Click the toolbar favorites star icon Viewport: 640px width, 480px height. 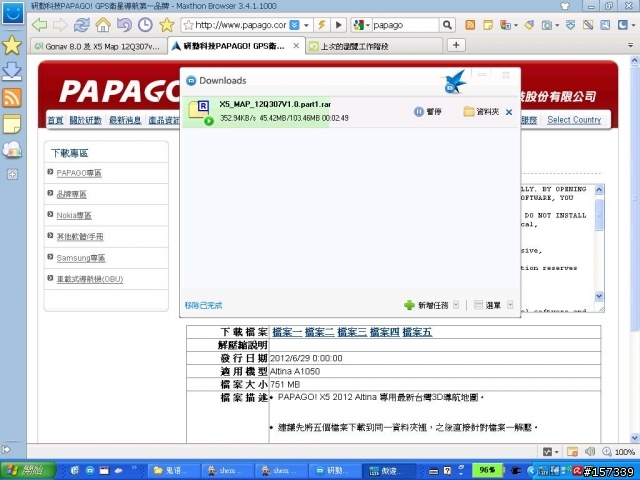[x=167, y=25]
